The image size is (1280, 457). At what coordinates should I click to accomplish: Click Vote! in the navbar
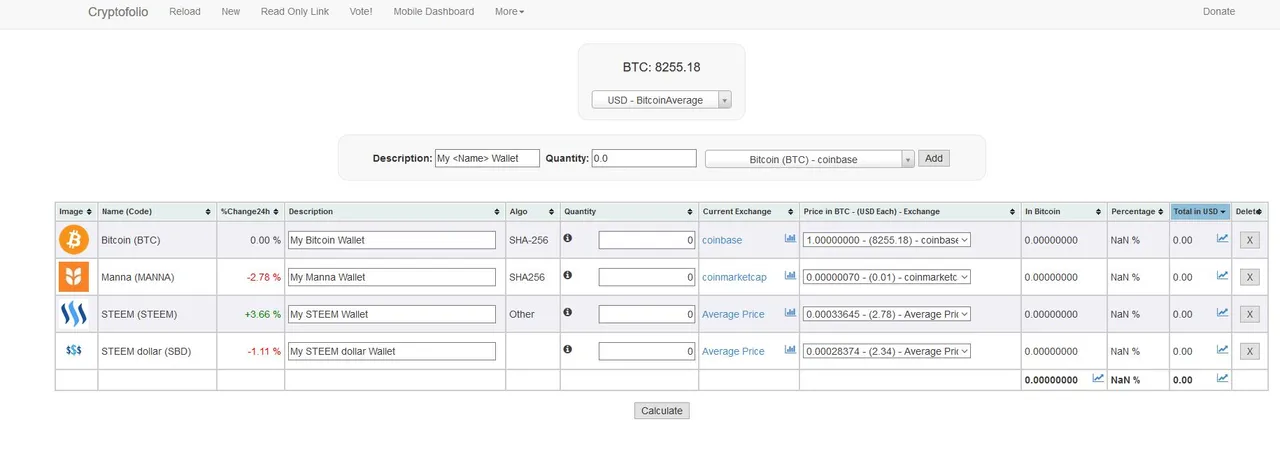coord(361,12)
